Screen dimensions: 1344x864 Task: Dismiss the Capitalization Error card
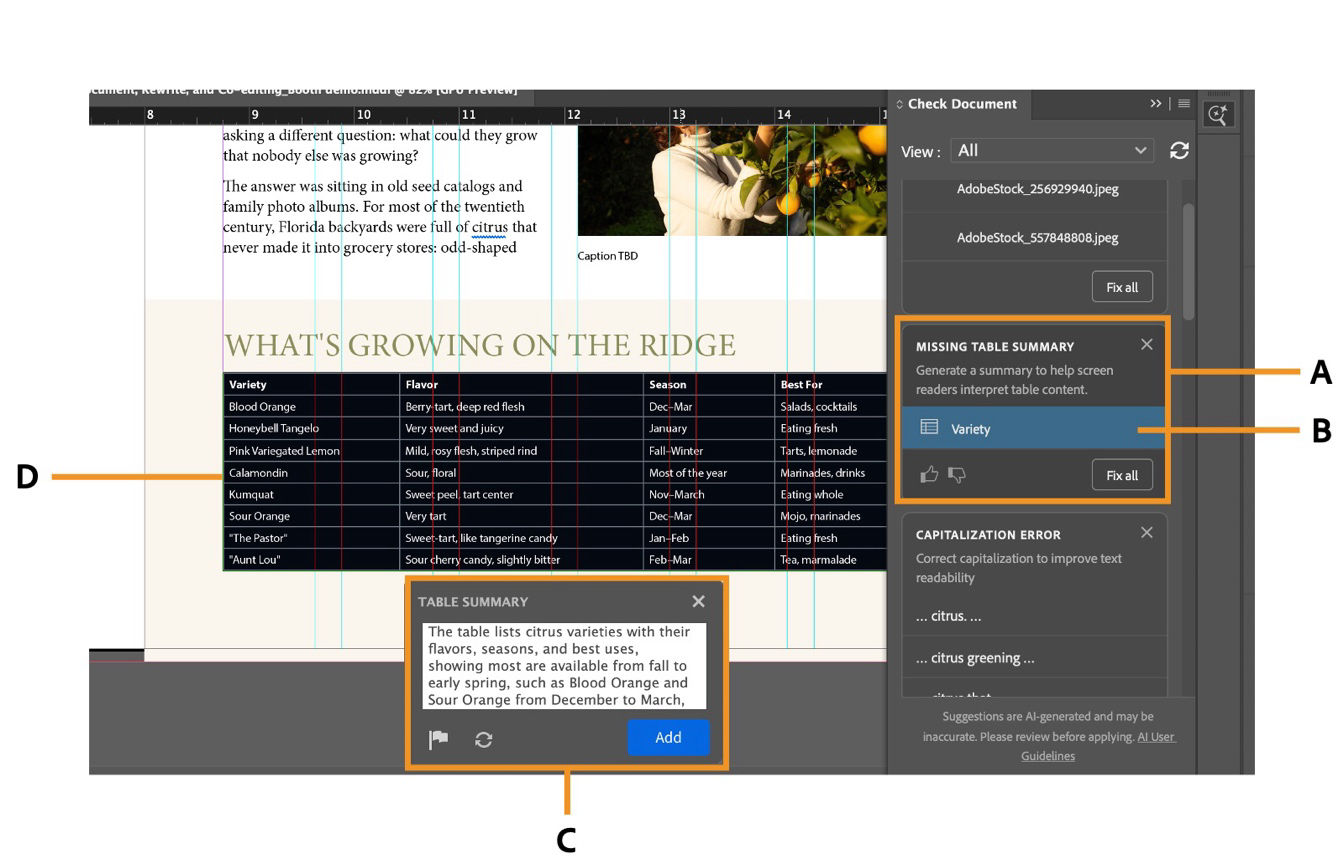click(x=1147, y=532)
